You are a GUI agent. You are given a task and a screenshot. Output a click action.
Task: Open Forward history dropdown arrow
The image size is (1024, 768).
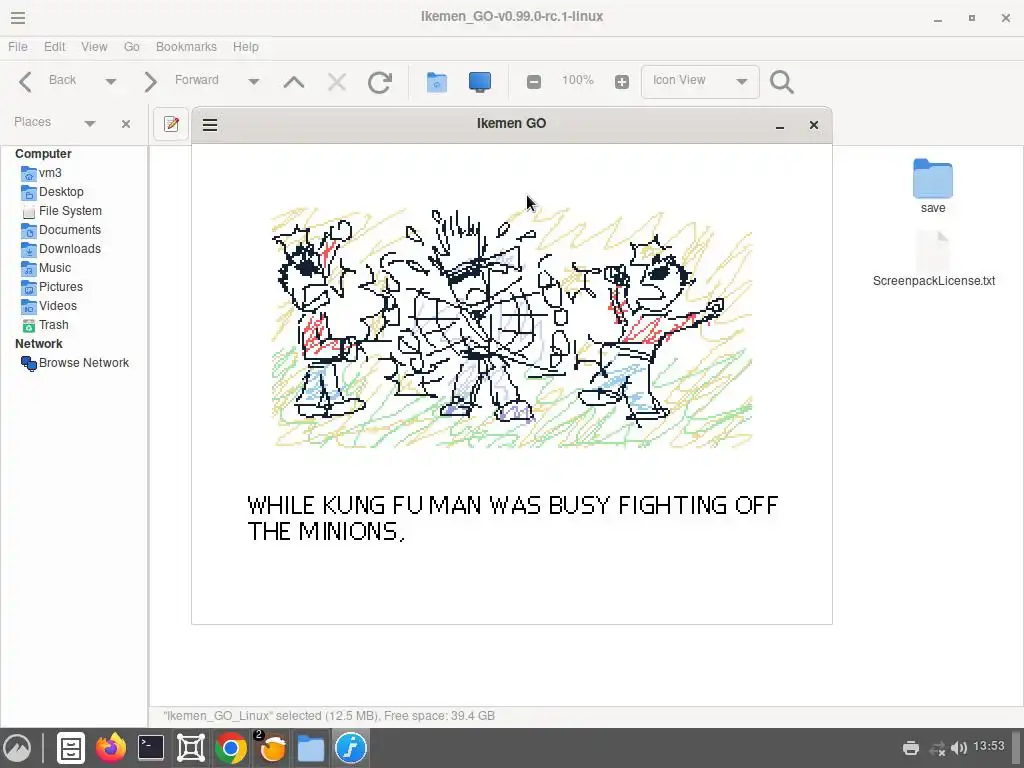[x=253, y=82]
